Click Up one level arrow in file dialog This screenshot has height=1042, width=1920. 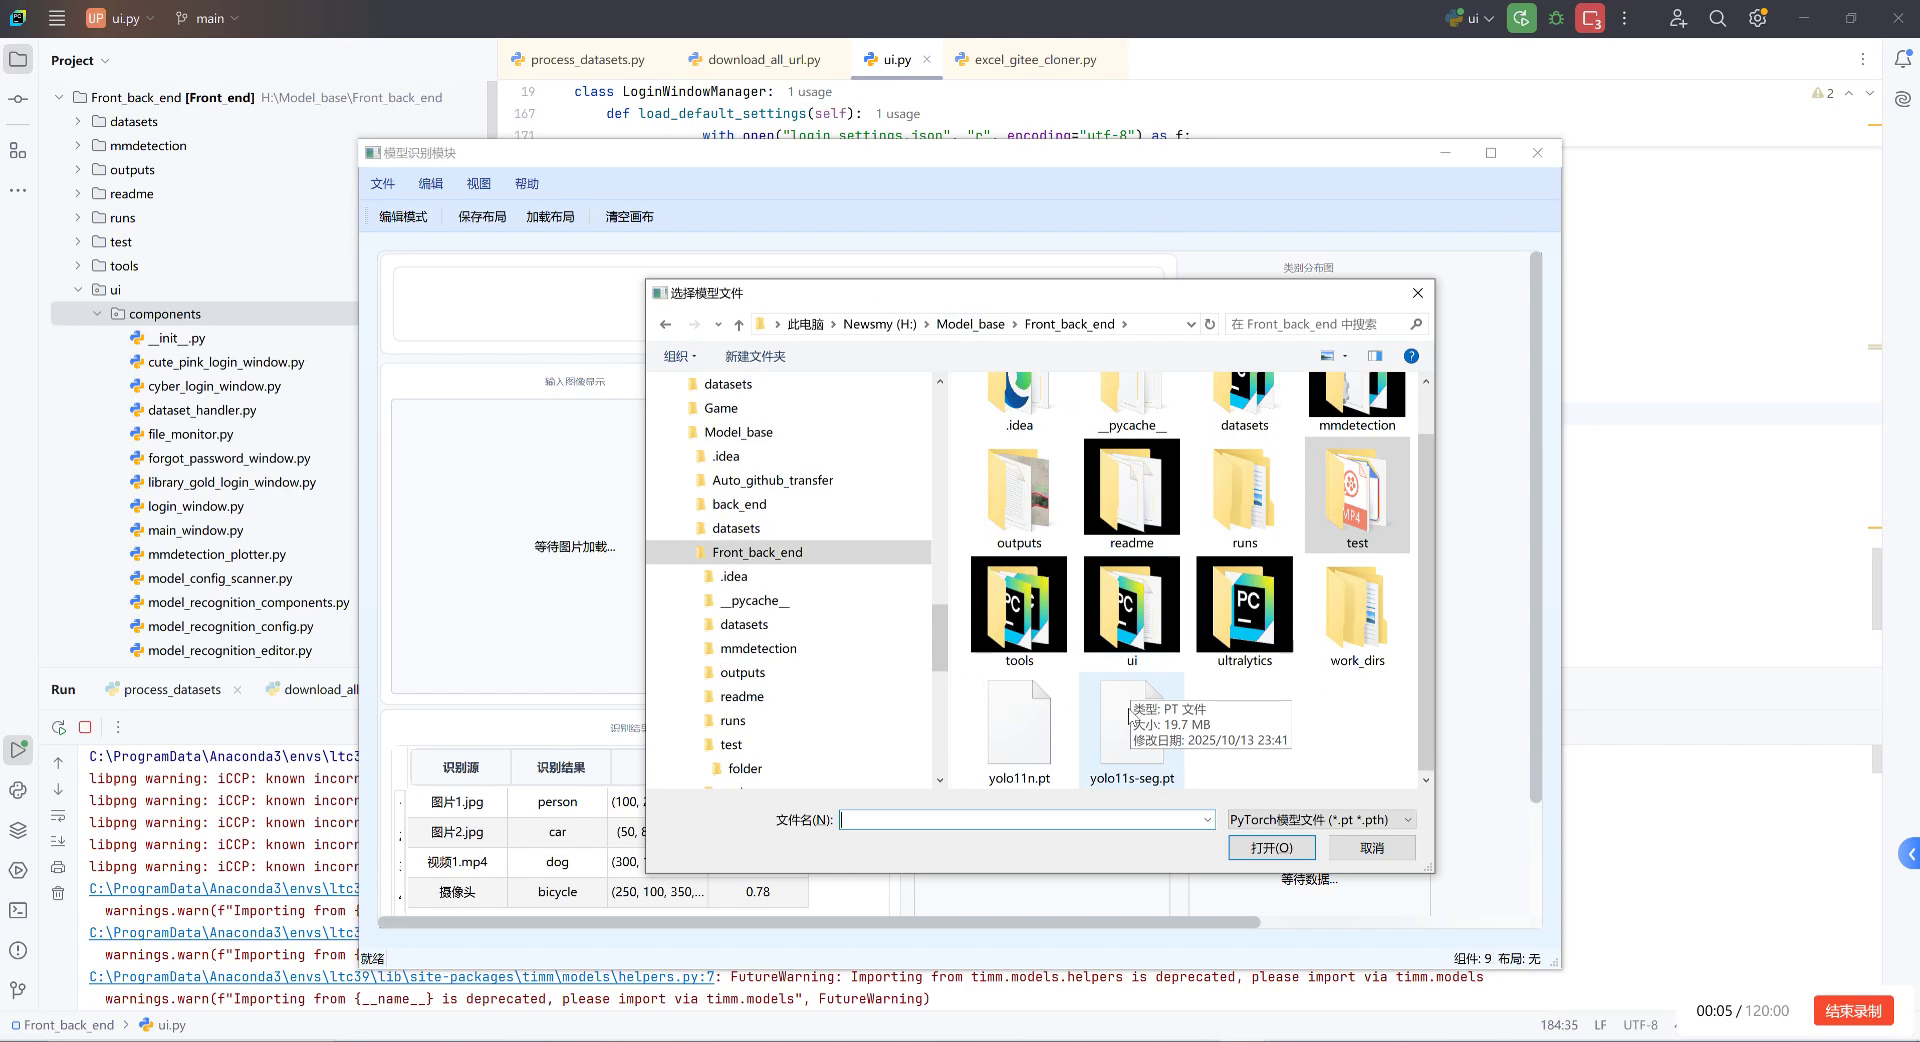[x=739, y=324]
